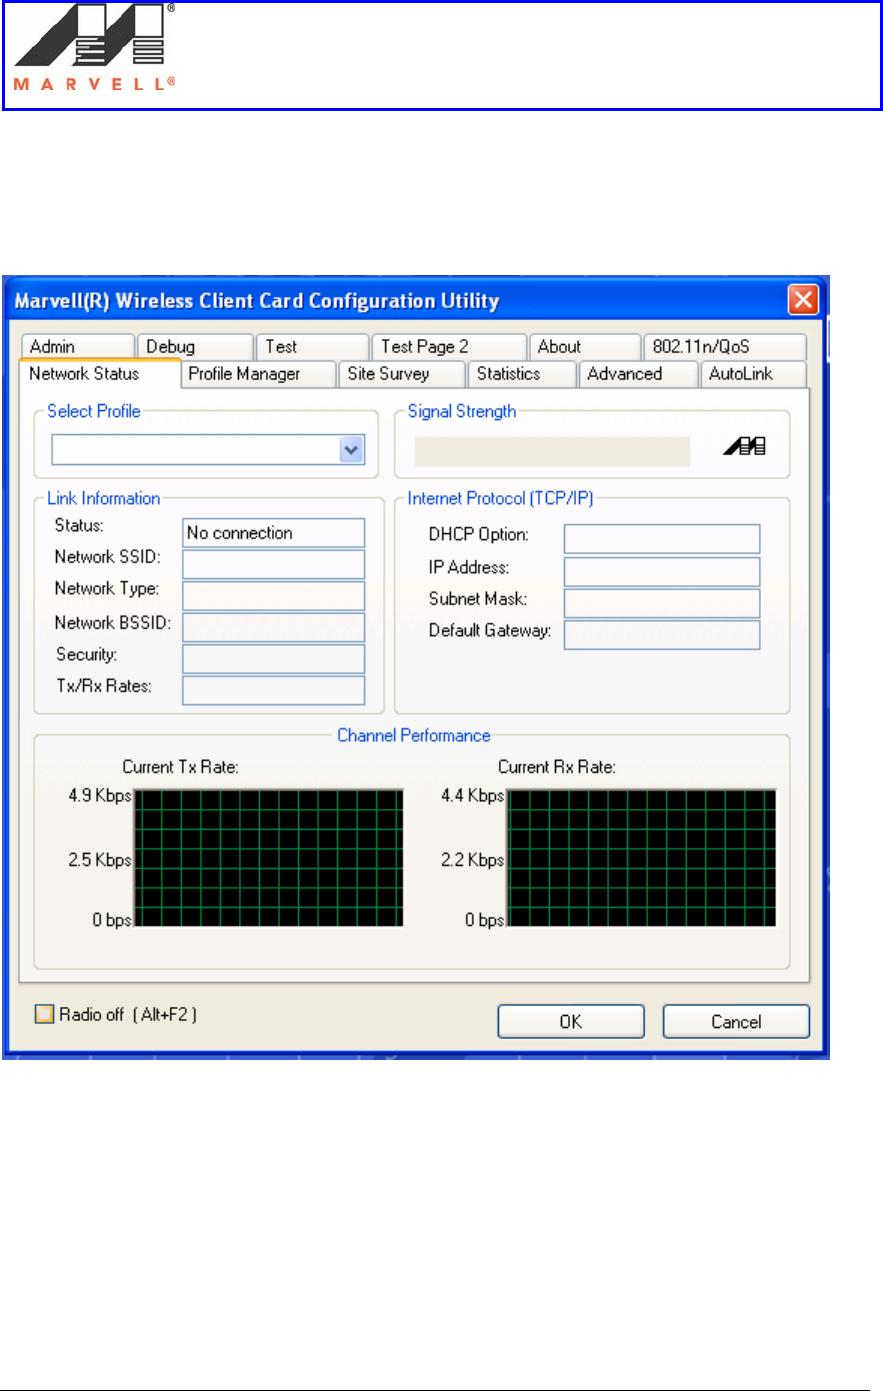Click the Status field showing No connection
Screen dimensions: 883x1391
(x=274, y=533)
